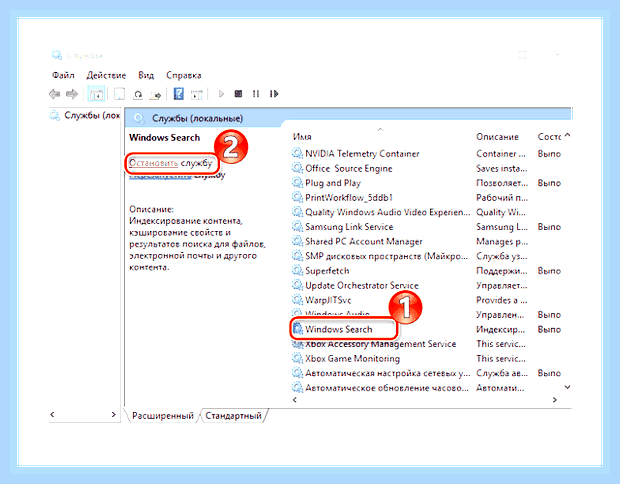Click the services list scroll down arrow

tap(567, 387)
